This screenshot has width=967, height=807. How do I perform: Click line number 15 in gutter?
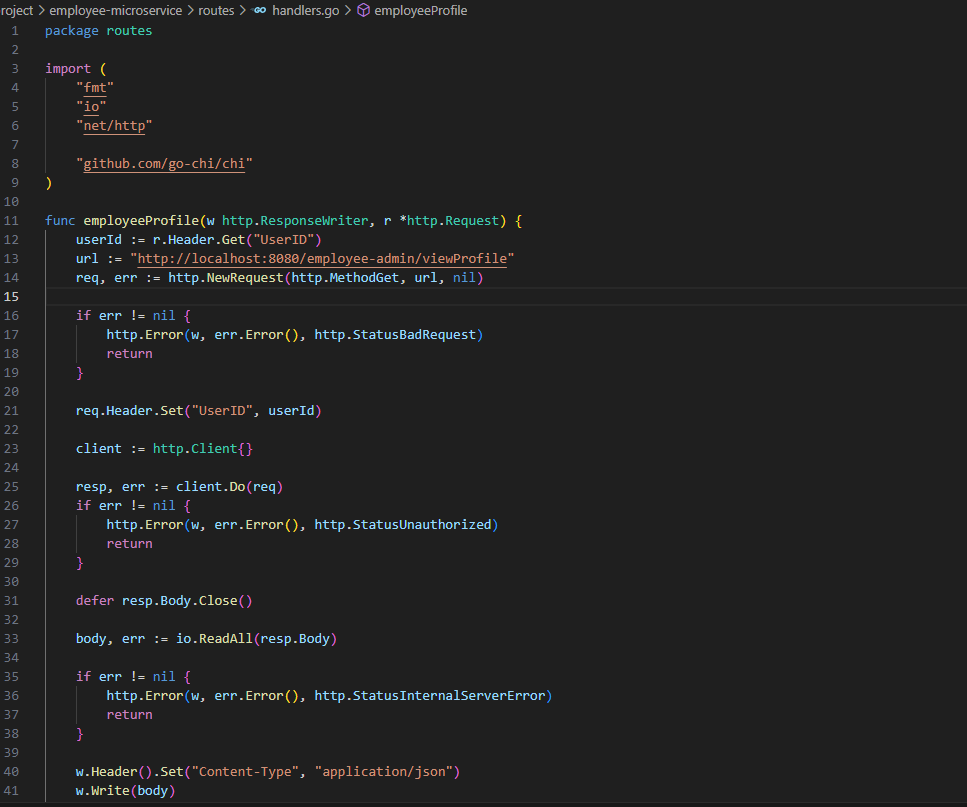coord(11,297)
